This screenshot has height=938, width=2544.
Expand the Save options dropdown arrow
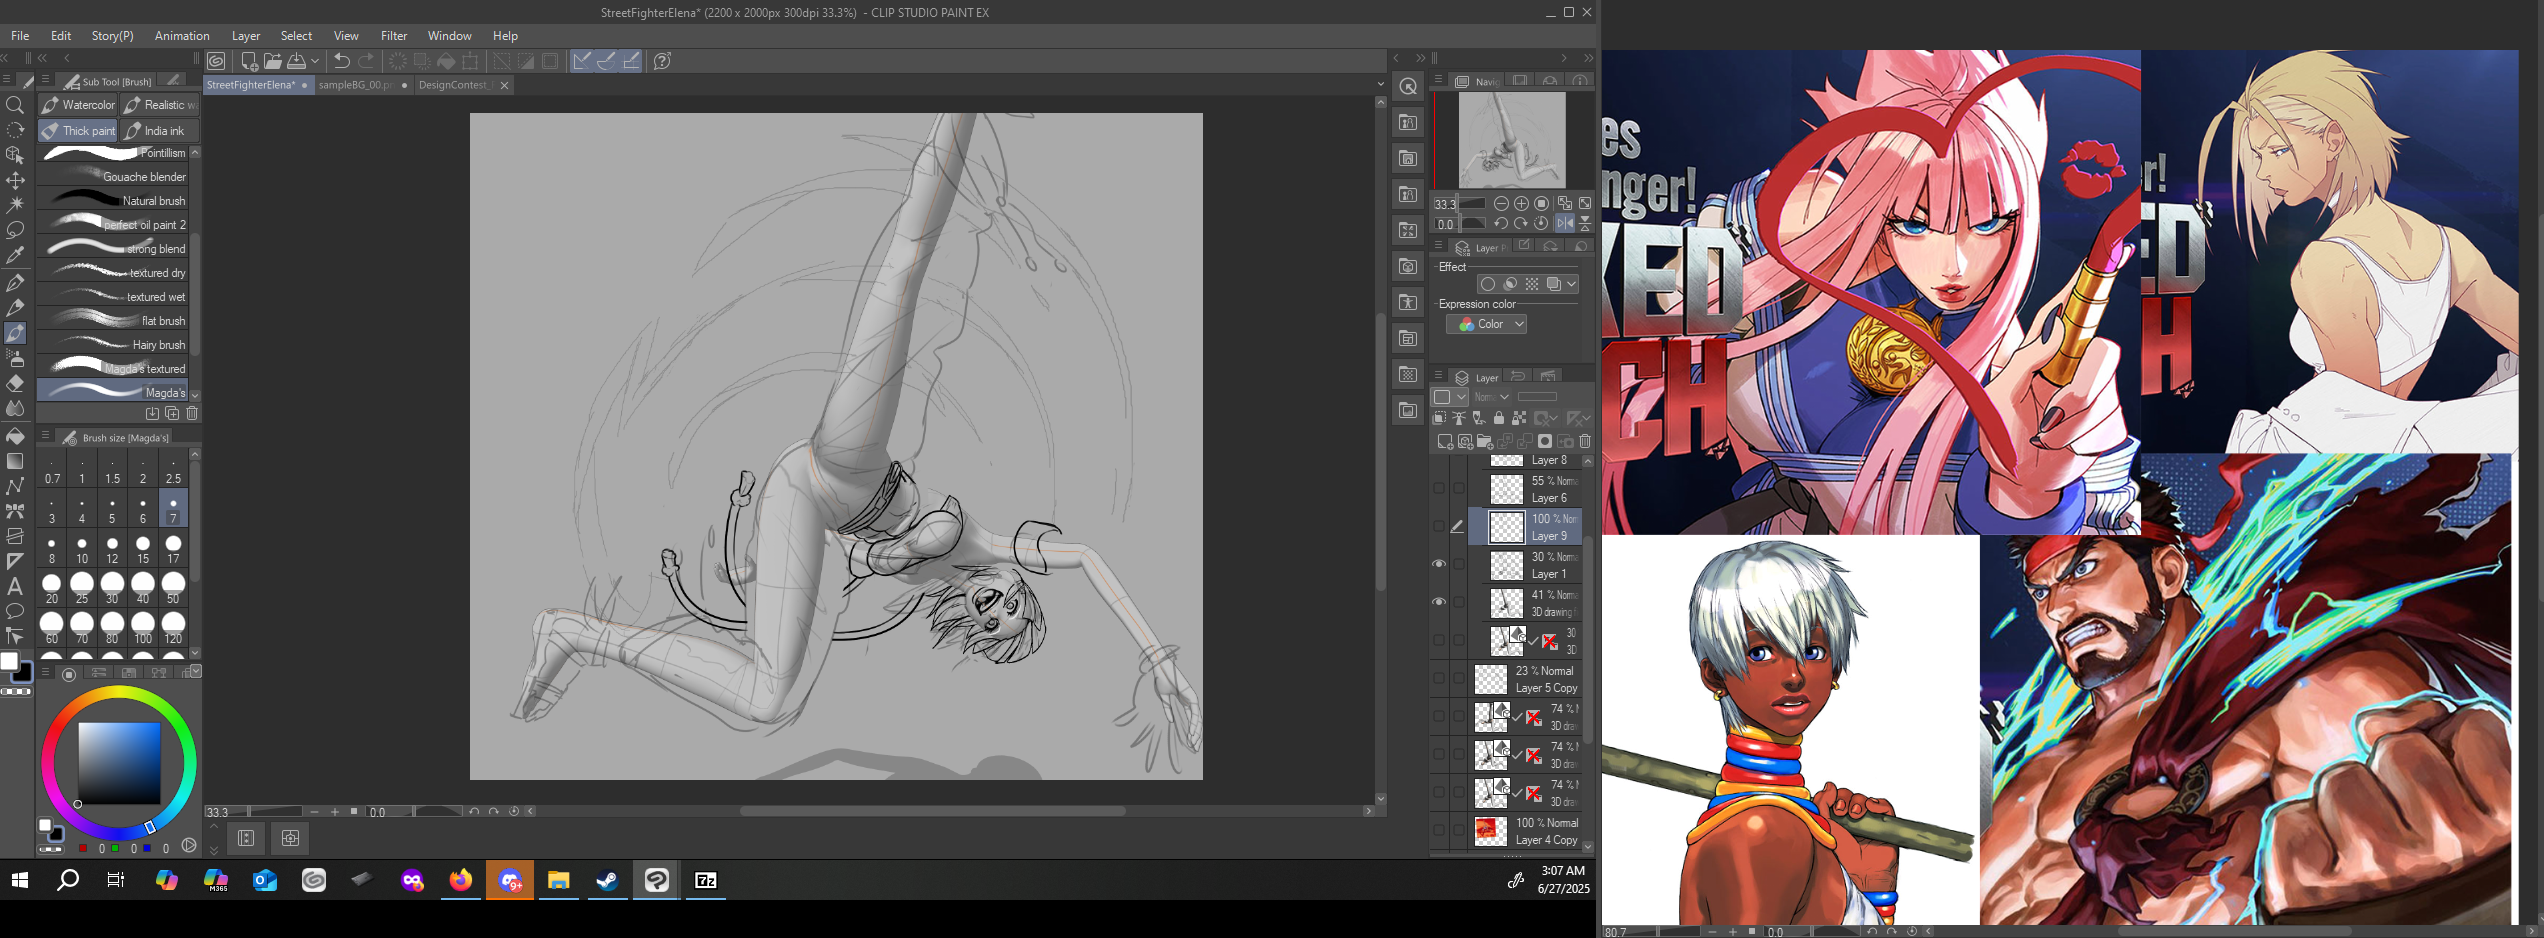point(315,61)
